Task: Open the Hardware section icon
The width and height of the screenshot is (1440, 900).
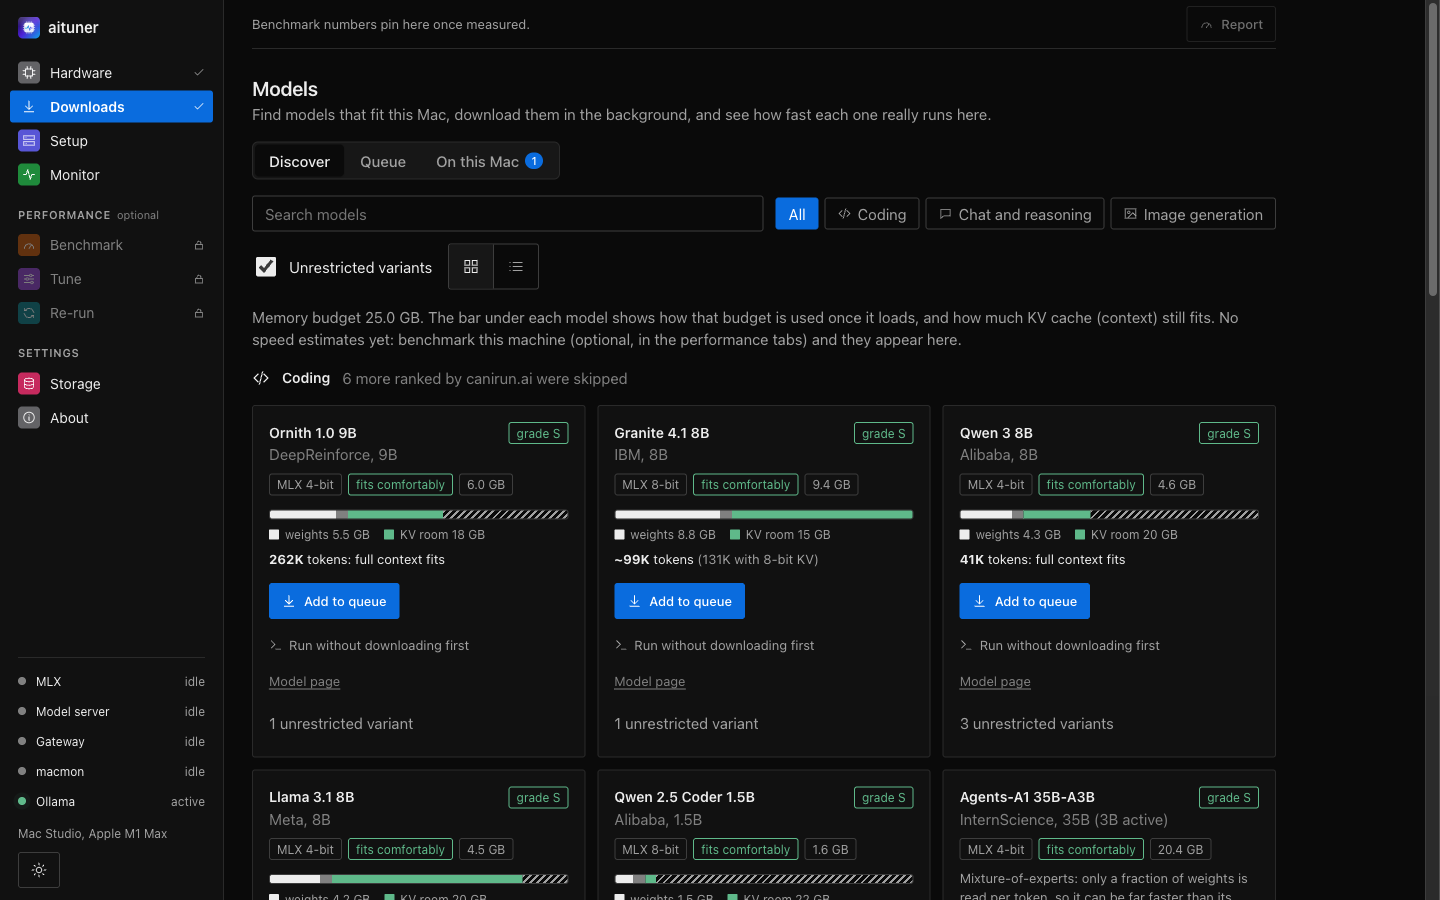Action: (x=29, y=73)
